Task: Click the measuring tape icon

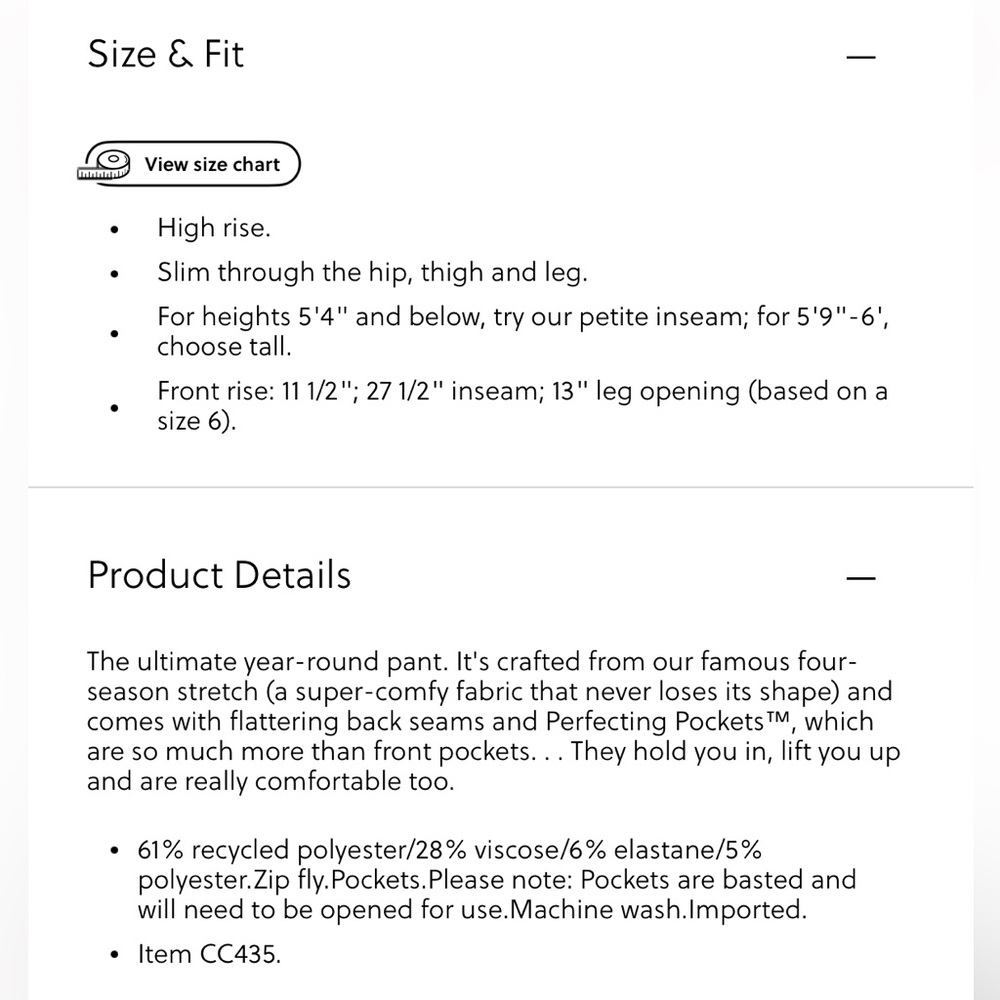Action: point(104,165)
